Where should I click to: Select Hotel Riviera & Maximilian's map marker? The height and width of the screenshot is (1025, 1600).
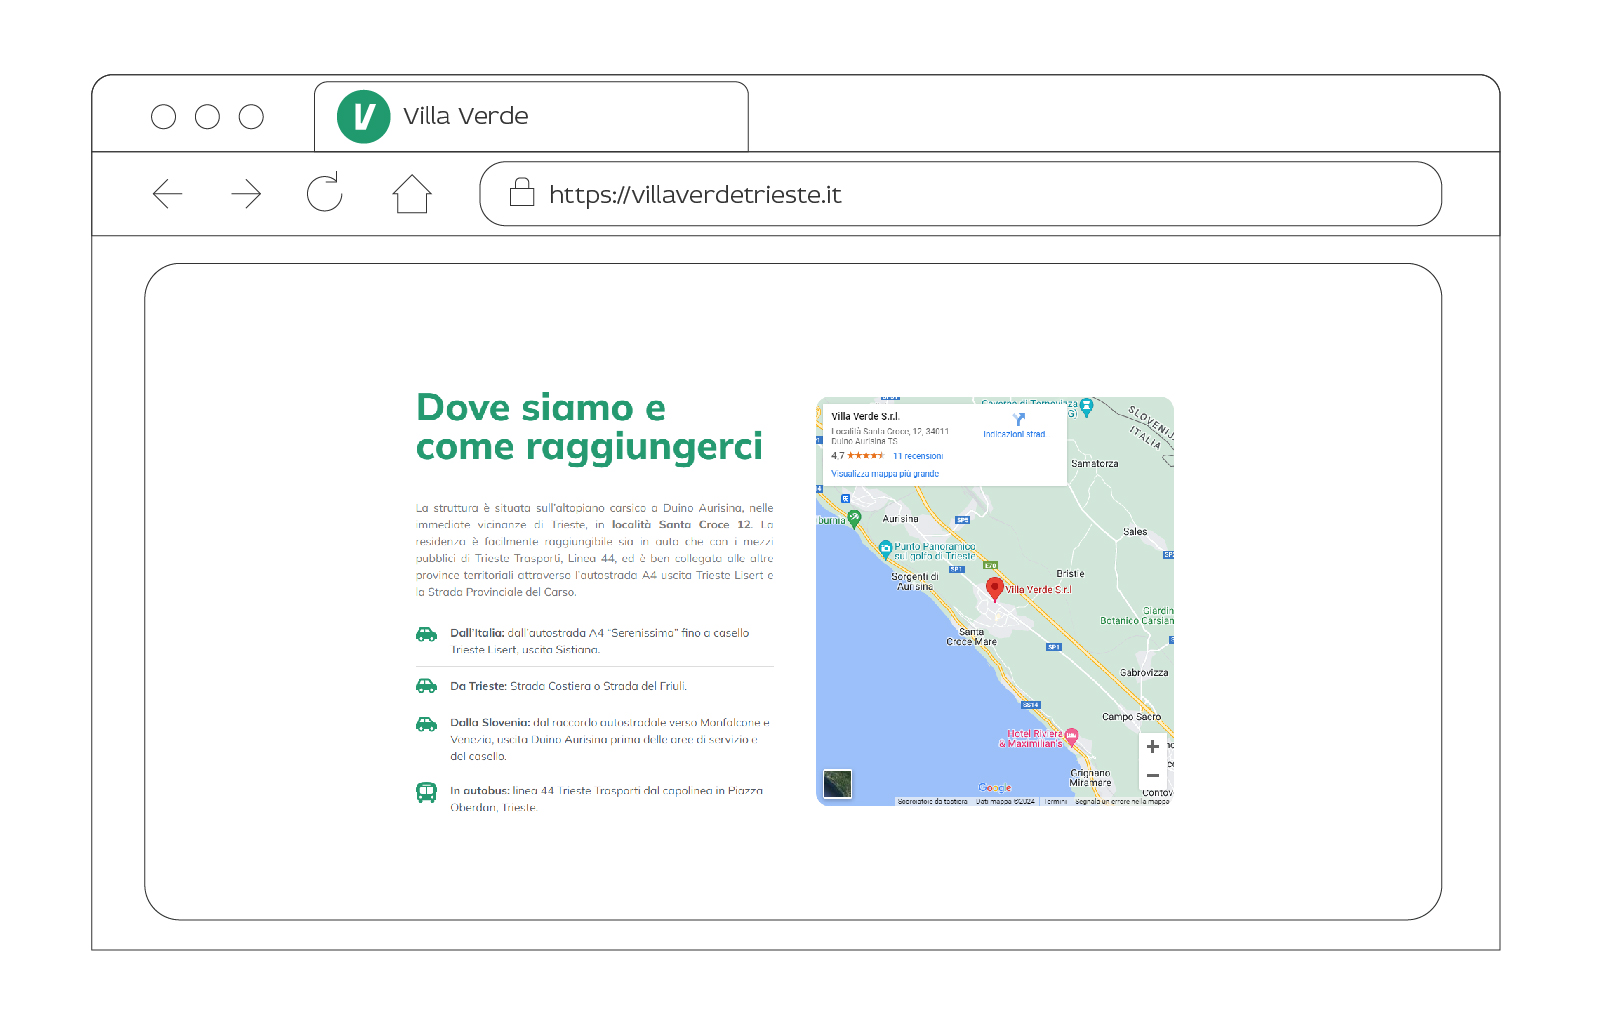[1071, 737]
